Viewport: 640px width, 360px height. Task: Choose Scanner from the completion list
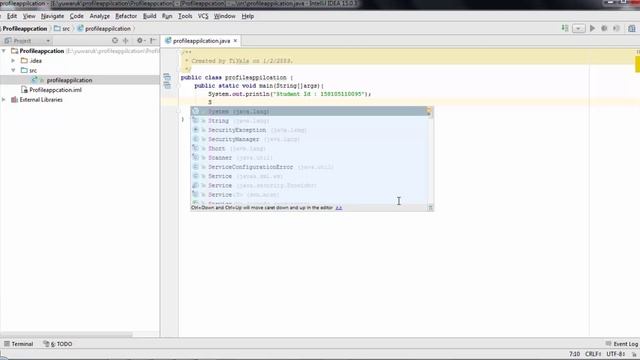click(x=309, y=158)
